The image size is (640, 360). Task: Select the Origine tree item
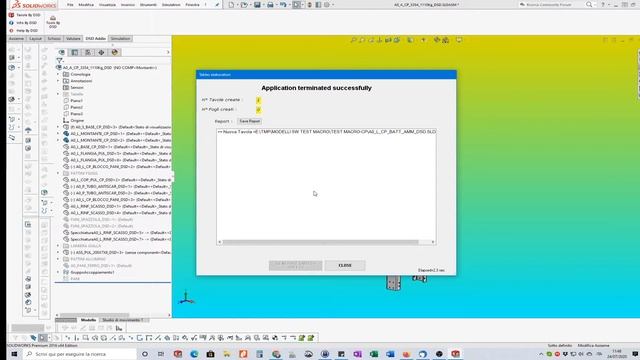tap(77, 120)
